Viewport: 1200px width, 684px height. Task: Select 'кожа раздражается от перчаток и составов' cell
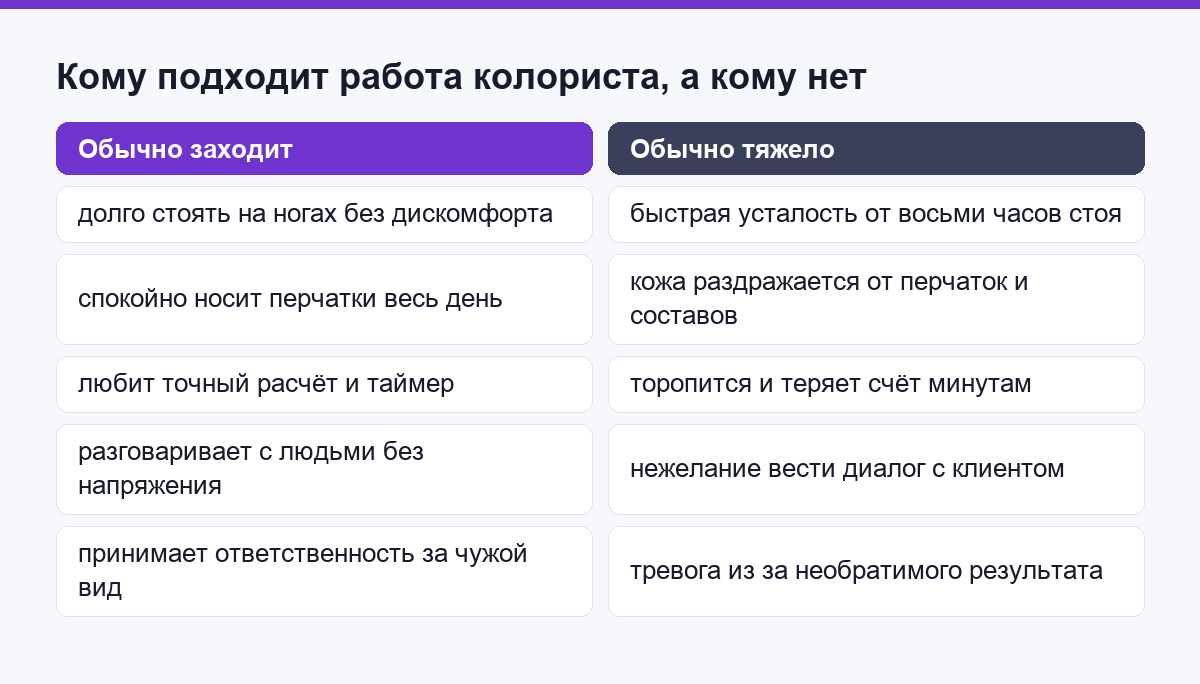tap(876, 299)
